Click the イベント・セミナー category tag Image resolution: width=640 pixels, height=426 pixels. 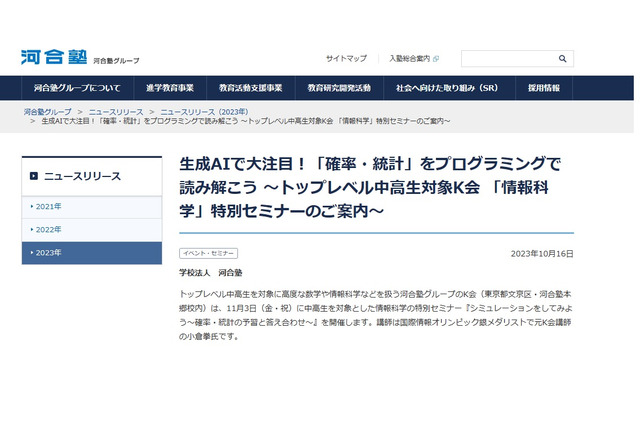click(209, 253)
